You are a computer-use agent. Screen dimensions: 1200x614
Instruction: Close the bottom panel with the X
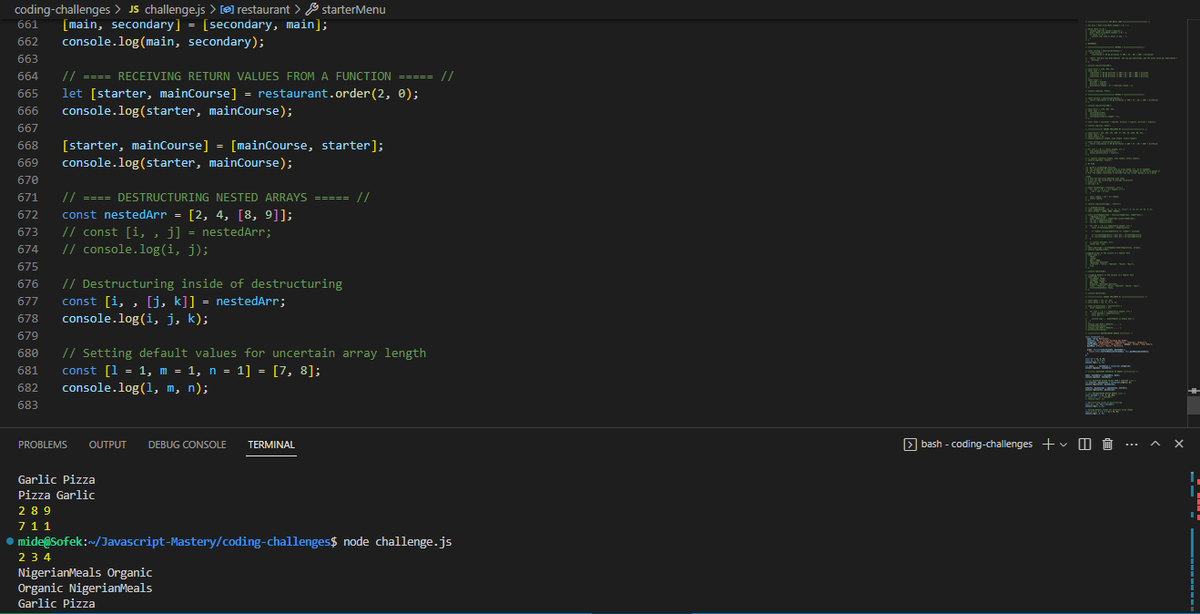pos(1178,444)
